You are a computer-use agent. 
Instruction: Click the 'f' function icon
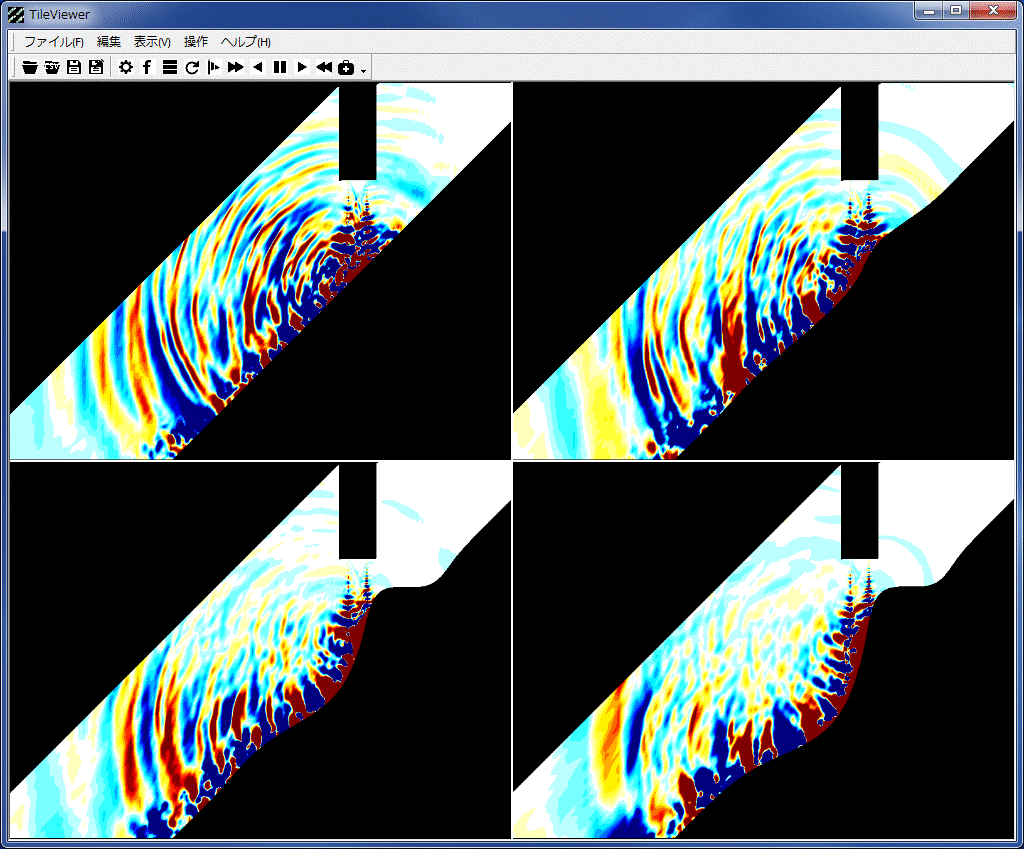[x=147, y=67]
